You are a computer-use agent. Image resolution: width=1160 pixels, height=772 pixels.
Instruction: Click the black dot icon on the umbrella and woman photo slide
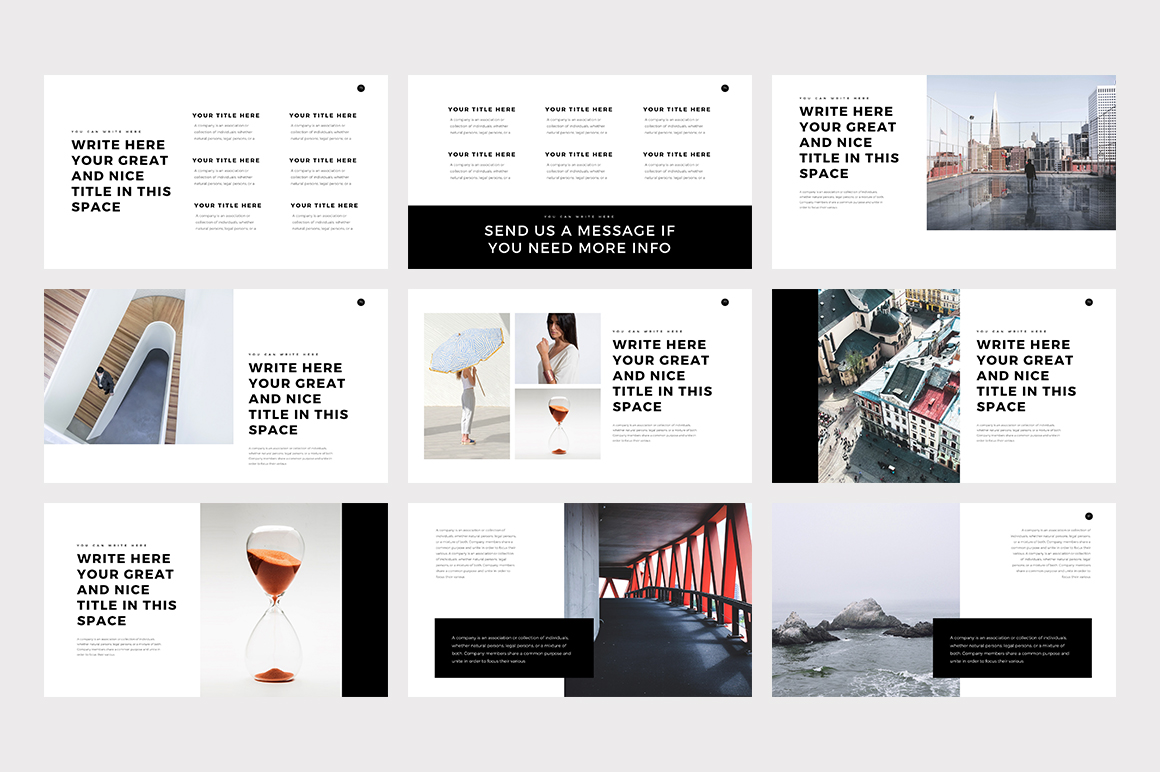(725, 302)
